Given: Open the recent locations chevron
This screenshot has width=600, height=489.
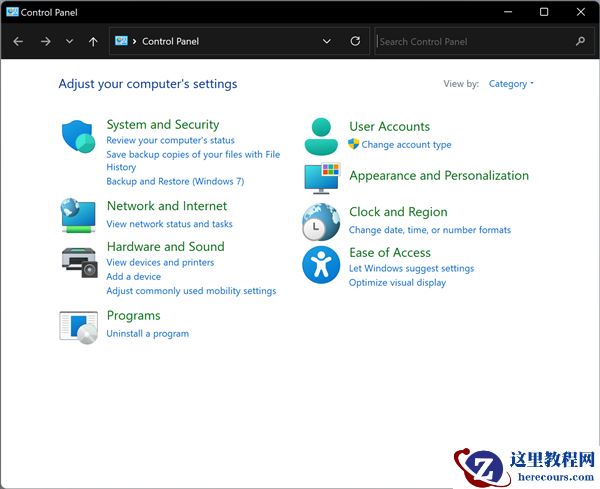Looking at the screenshot, I should click(x=69, y=42).
